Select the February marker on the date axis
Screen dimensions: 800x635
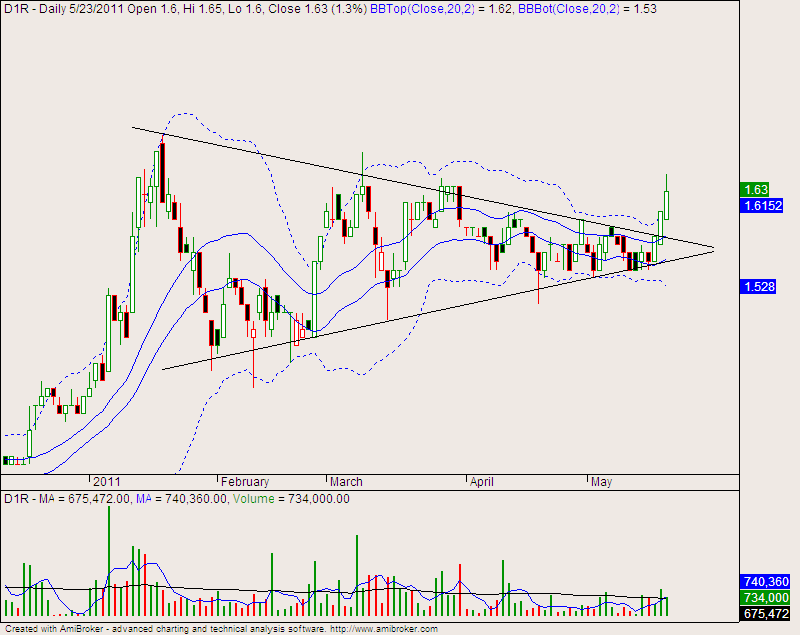coord(244,480)
